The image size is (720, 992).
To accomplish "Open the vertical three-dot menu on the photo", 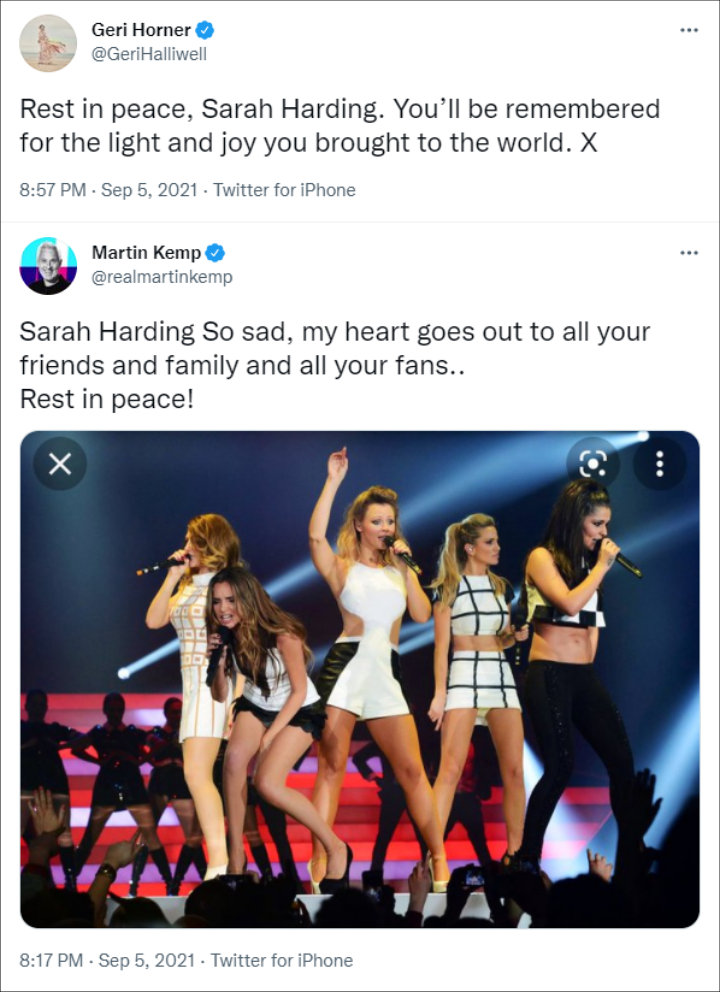I will pyautogui.click(x=660, y=464).
